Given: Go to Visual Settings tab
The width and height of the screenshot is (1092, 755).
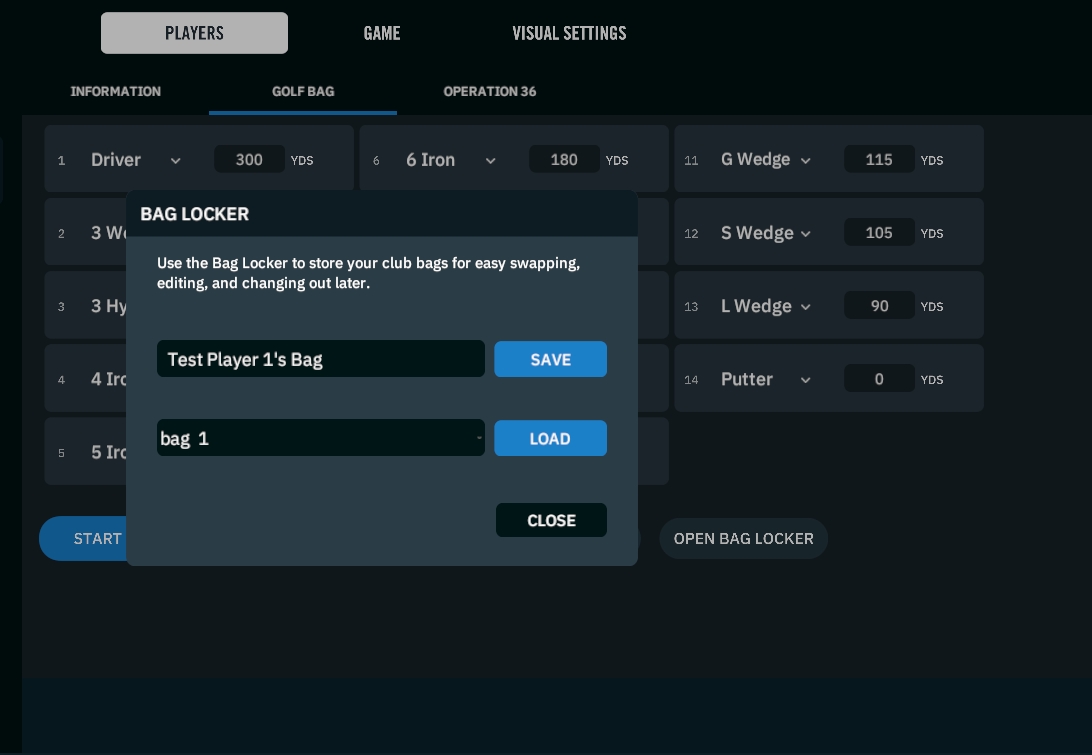Looking at the screenshot, I should [569, 33].
